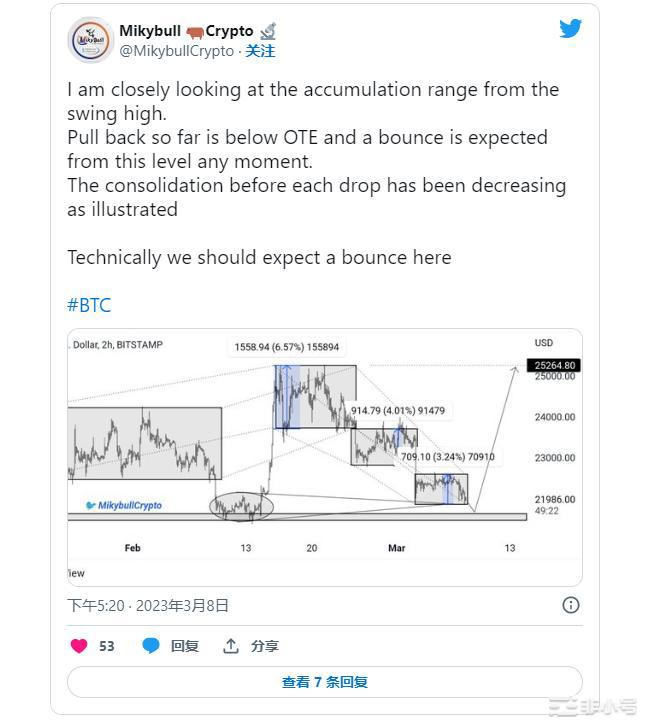
Task: Click the @MikybullCrypto handle
Action: point(177,51)
